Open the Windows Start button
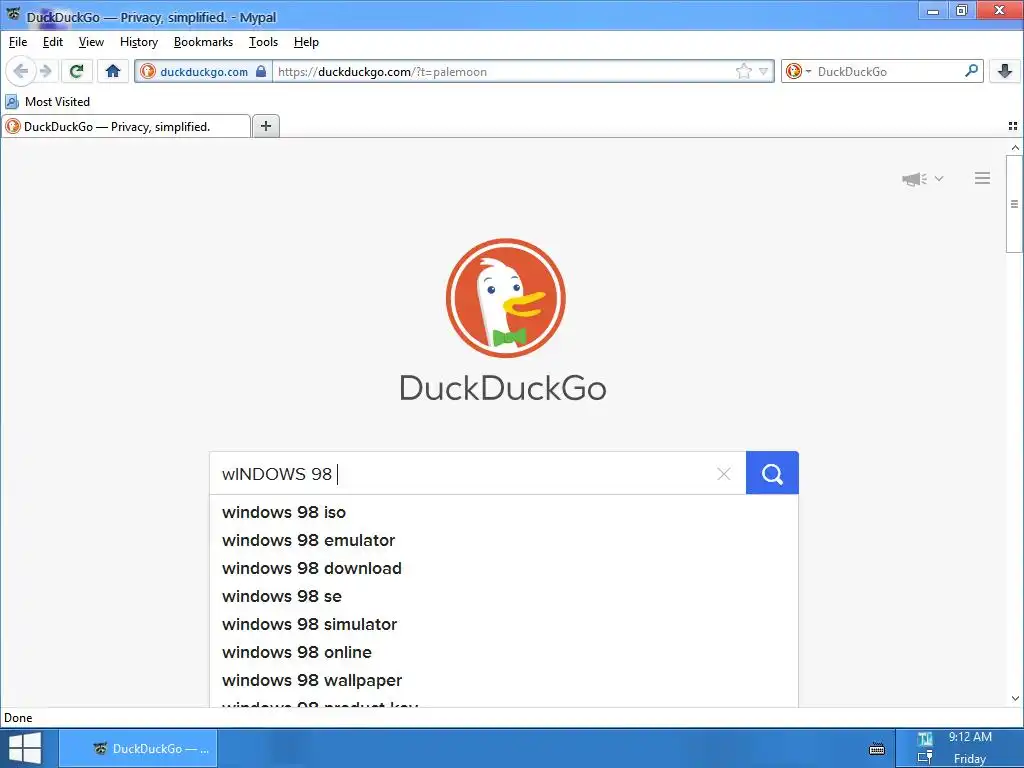 coord(25,748)
